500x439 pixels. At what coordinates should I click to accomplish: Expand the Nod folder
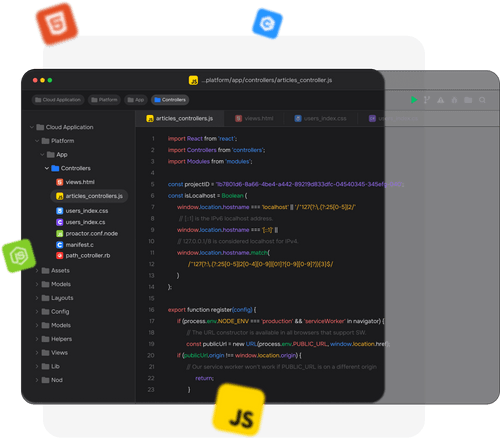click(x=37, y=380)
